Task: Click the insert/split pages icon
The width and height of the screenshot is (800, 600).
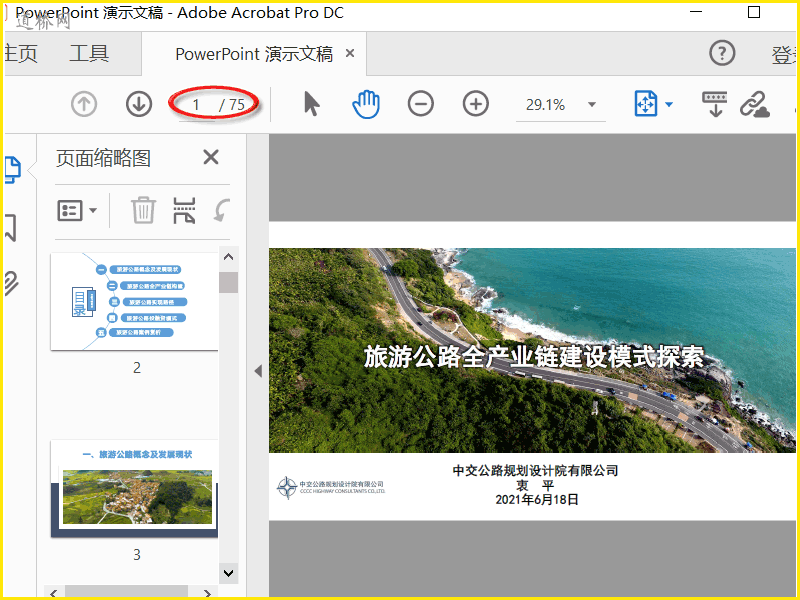Action: (184, 210)
